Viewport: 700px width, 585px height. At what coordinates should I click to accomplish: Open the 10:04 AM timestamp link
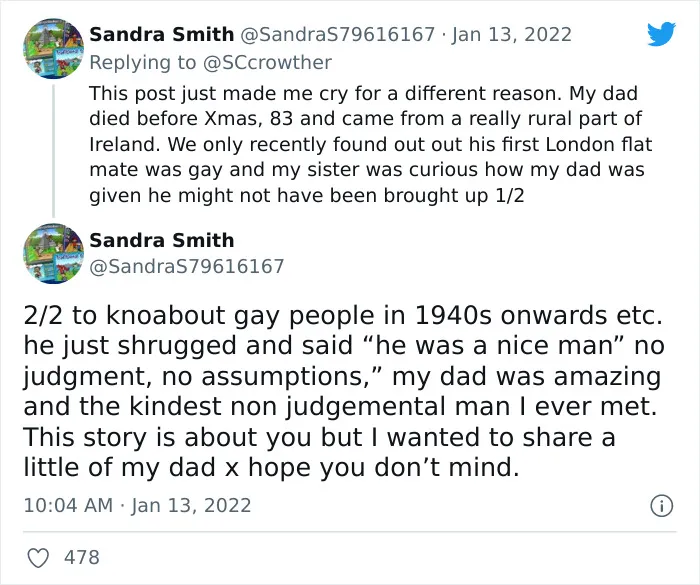(138, 505)
